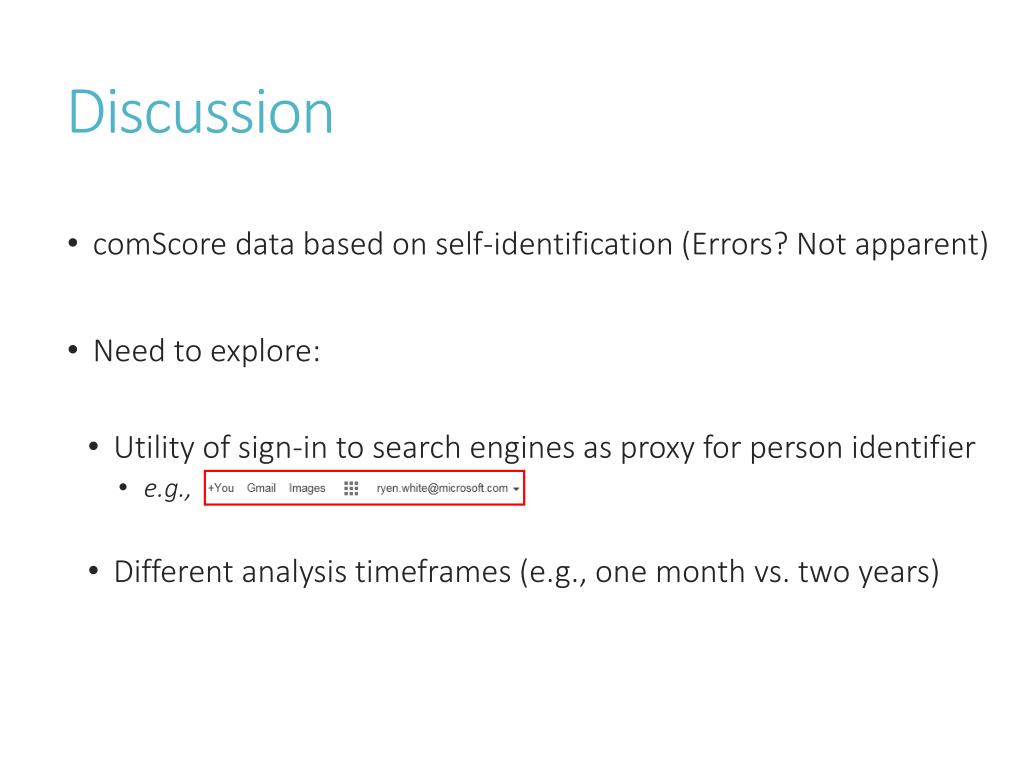Select the "one month vs. two years" phrase

762,573
